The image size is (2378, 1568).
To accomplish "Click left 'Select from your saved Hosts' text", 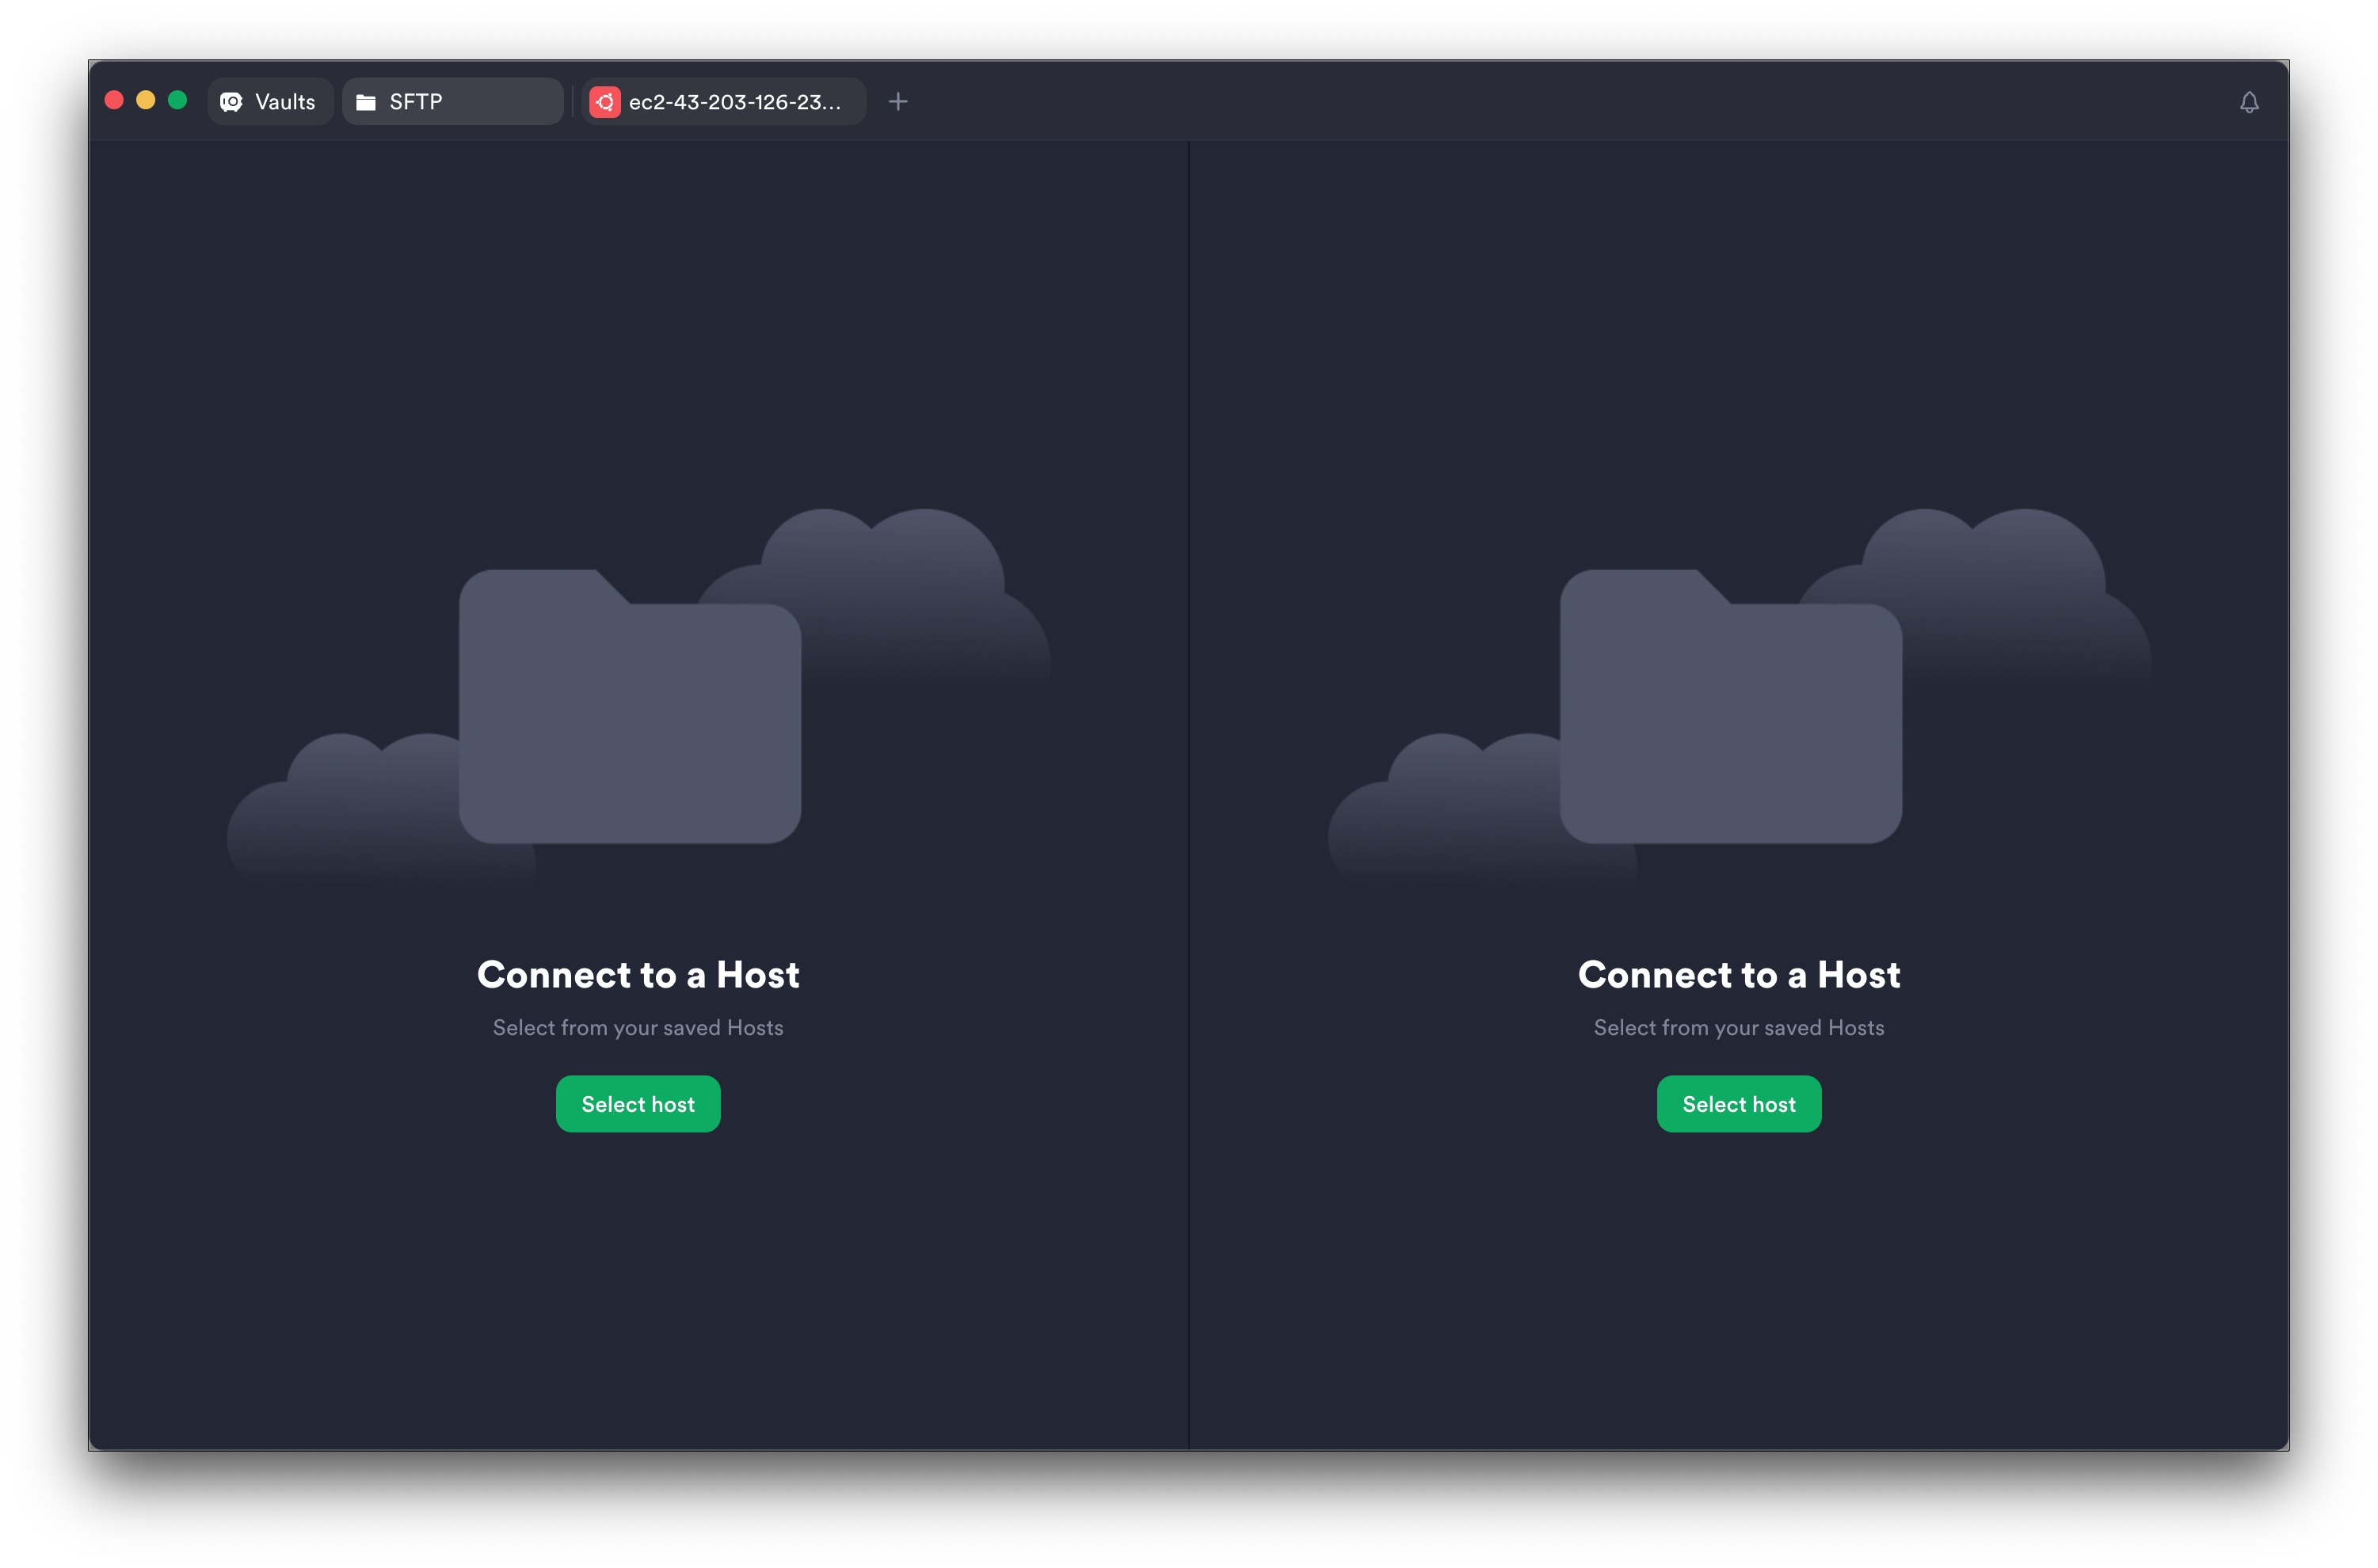I will click(x=638, y=1028).
